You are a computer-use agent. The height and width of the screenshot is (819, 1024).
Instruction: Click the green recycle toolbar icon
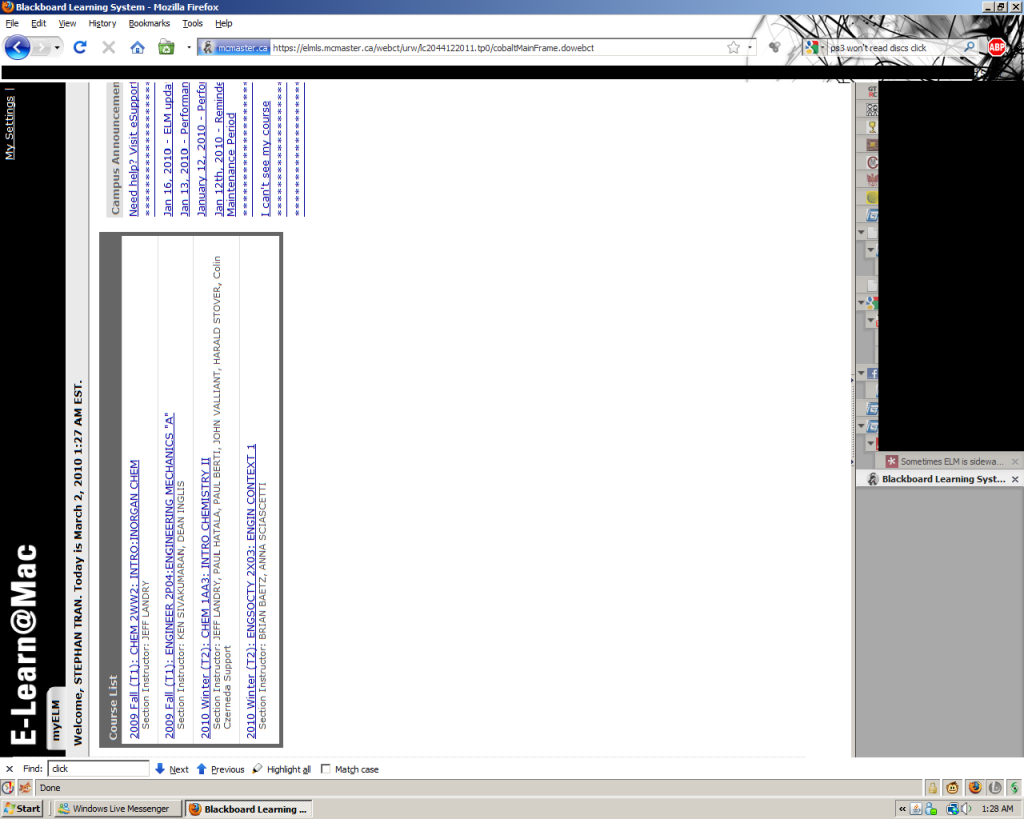pos(166,48)
